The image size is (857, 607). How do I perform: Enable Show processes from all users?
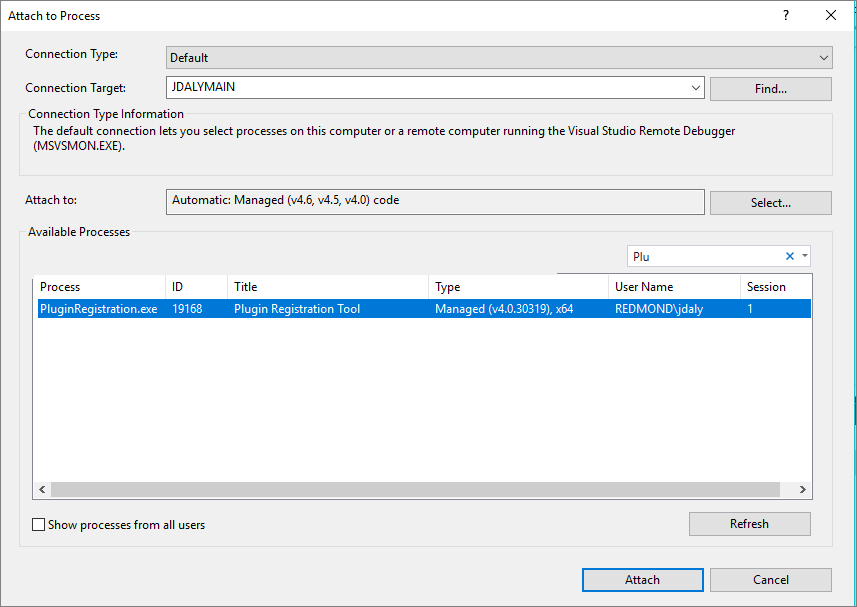click(x=38, y=524)
